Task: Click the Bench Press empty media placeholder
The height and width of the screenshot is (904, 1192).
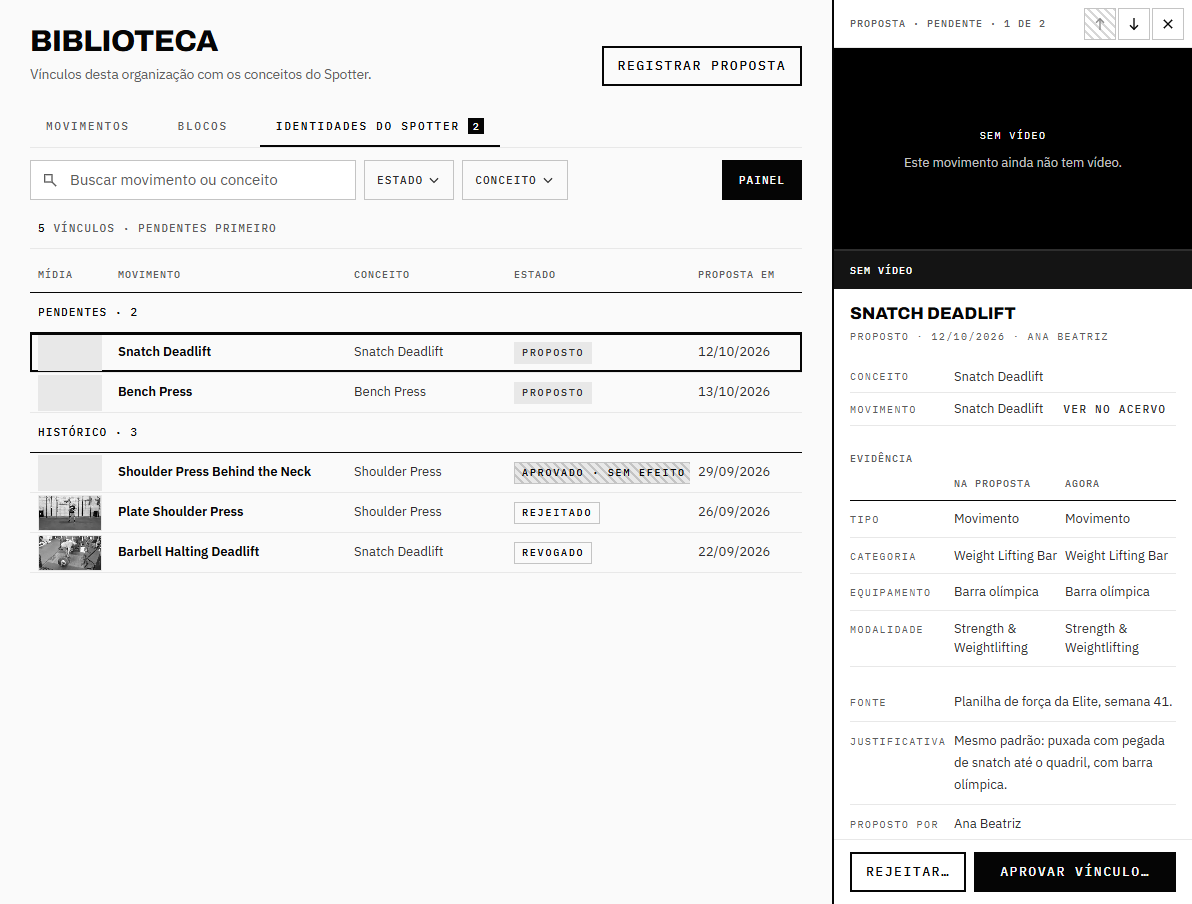Action: (70, 392)
